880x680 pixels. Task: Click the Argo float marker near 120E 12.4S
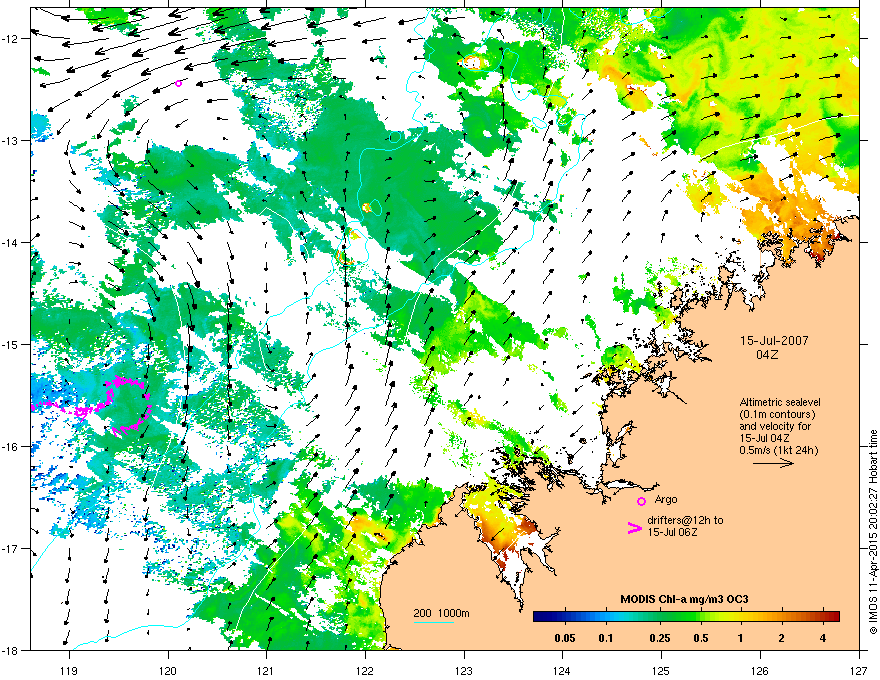[178, 84]
